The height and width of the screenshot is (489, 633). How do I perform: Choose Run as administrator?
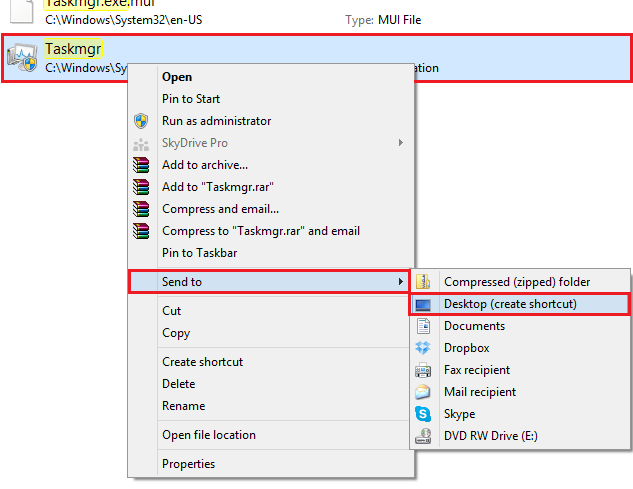point(271,121)
